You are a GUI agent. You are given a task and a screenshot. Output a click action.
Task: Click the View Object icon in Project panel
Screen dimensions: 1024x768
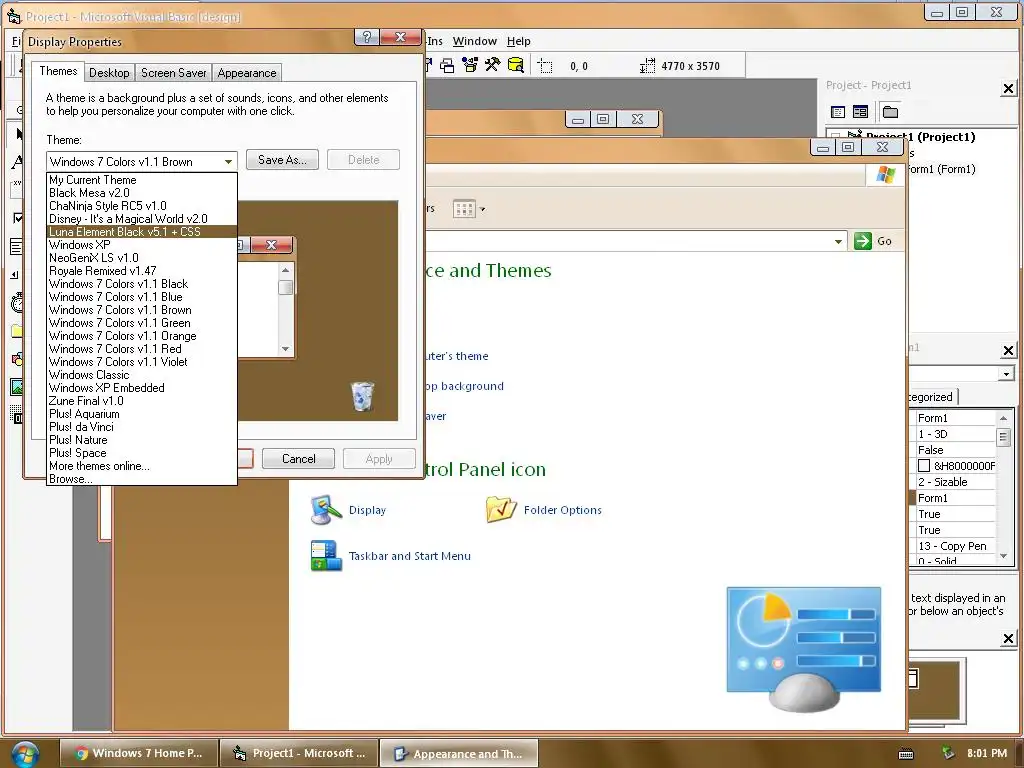pos(861,112)
